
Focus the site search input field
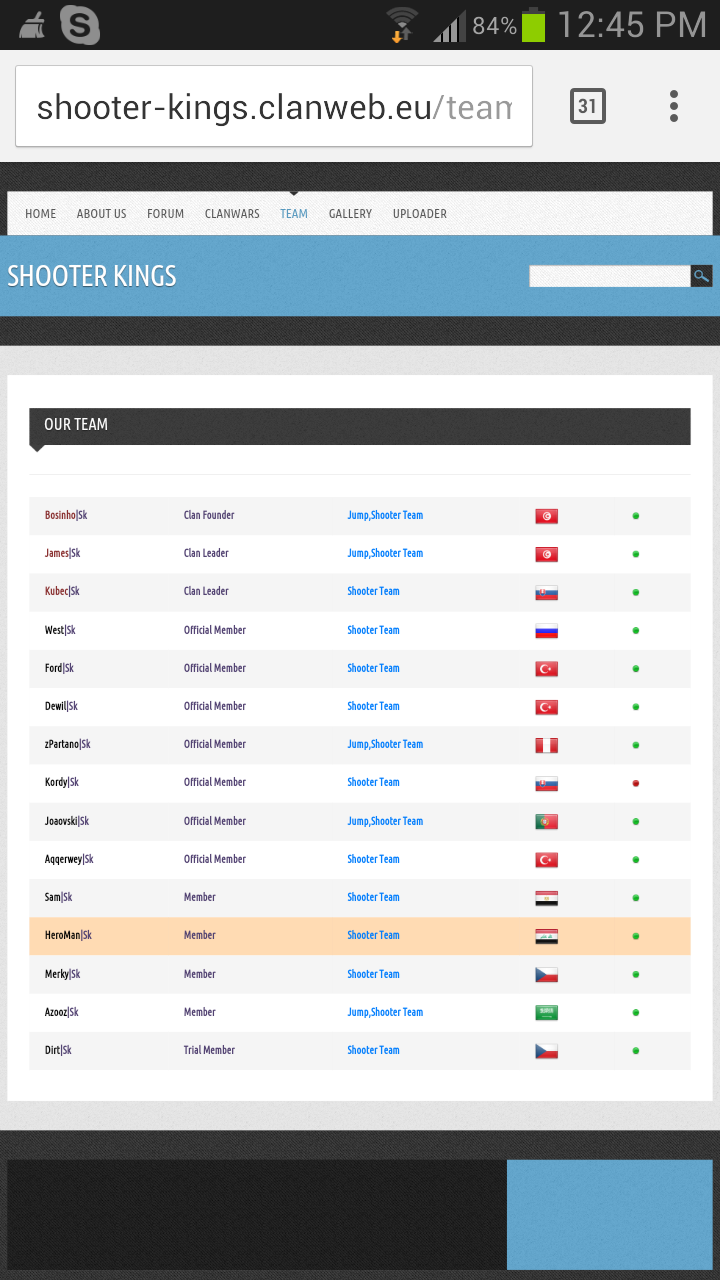coord(610,276)
